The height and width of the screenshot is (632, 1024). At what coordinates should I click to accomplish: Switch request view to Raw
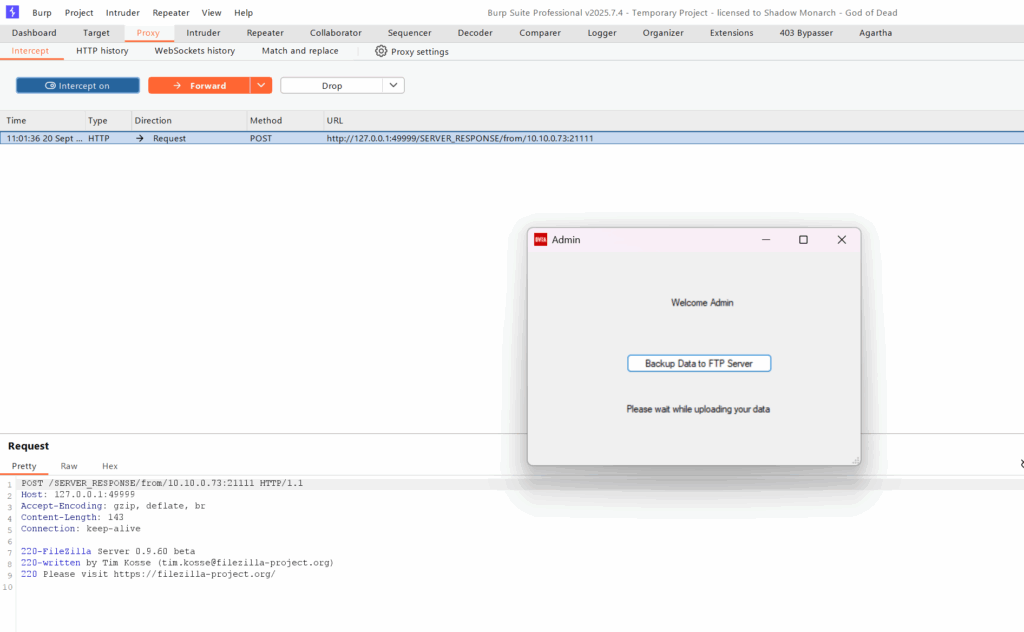click(x=69, y=466)
